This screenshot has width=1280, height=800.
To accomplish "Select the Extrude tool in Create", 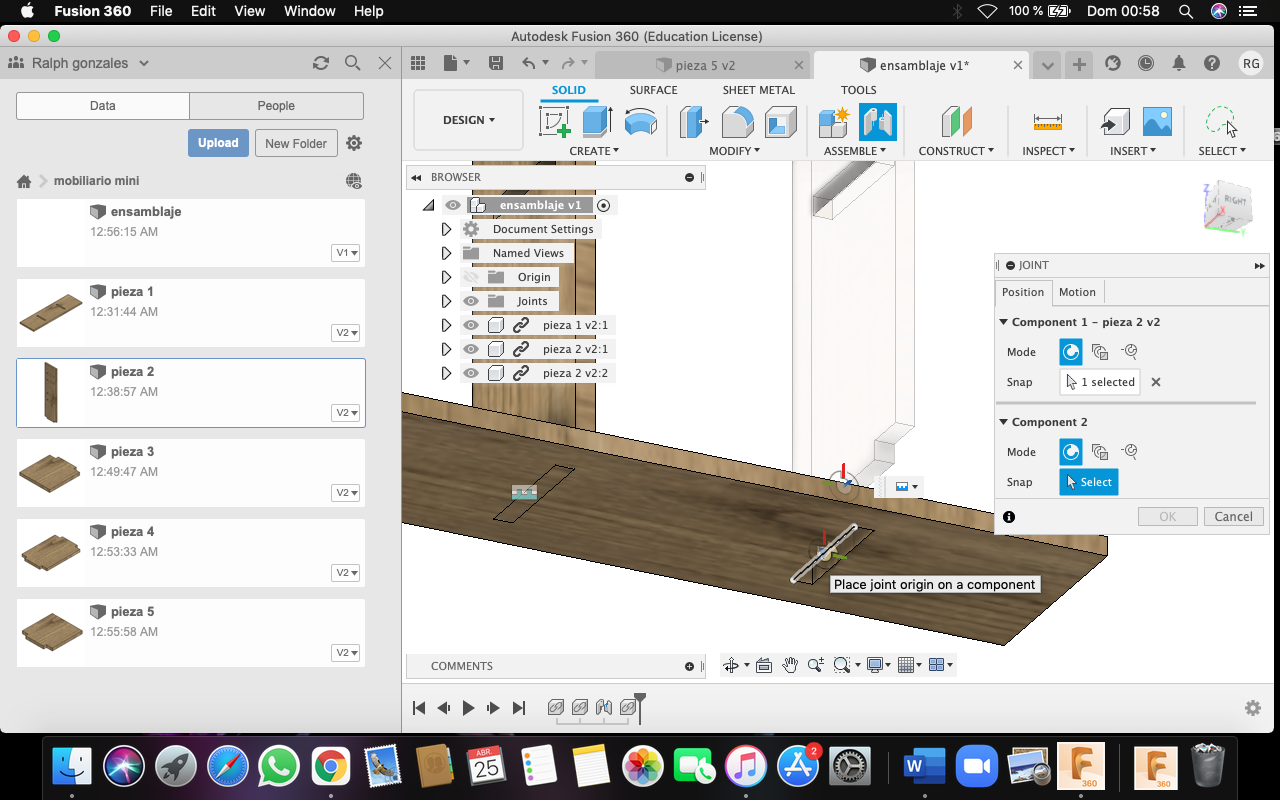I will [x=597, y=122].
